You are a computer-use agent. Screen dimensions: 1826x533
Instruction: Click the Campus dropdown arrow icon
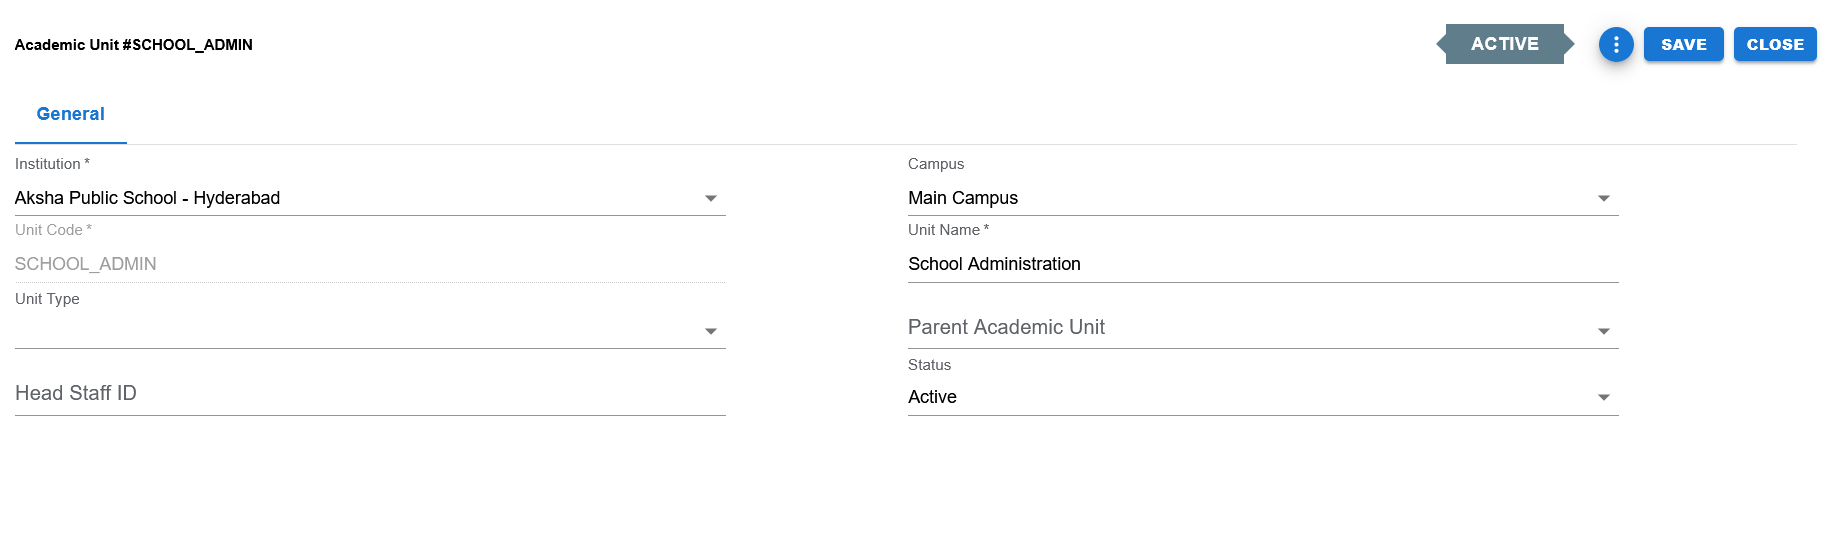(1604, 198)
